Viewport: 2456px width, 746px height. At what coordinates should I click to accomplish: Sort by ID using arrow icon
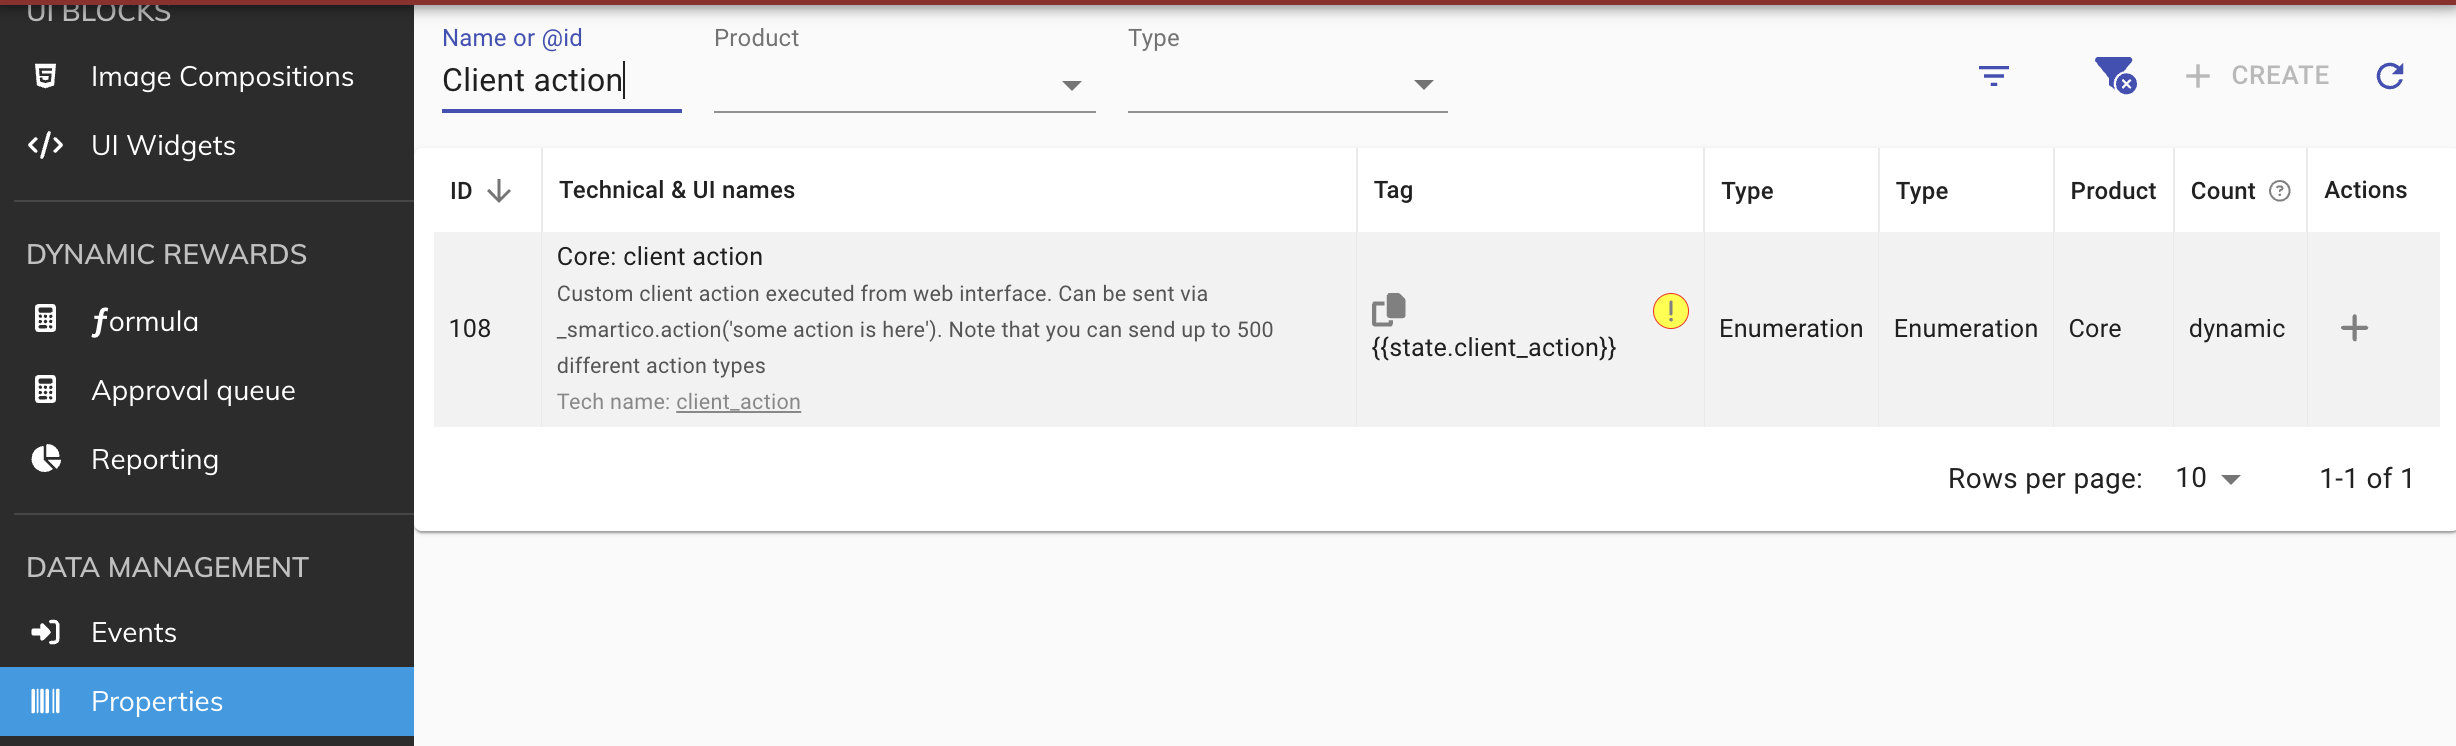pyautogui.click(x=499, y=191)
